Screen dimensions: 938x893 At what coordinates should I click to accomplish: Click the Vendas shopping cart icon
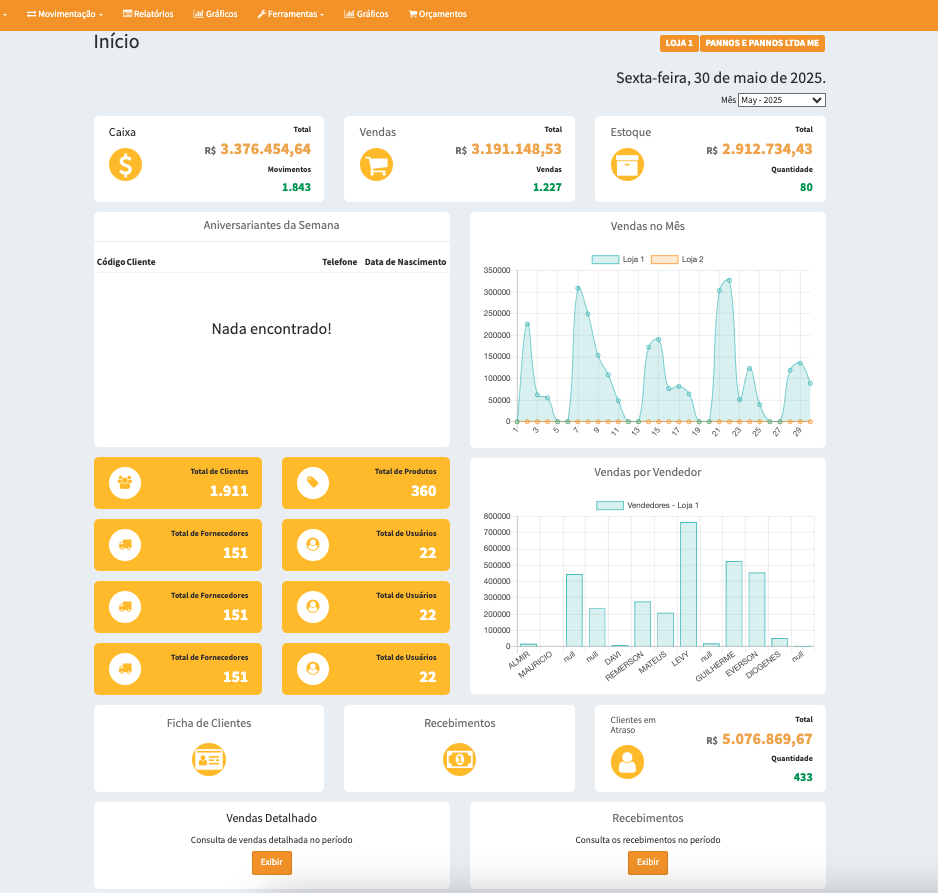(376, 165)
